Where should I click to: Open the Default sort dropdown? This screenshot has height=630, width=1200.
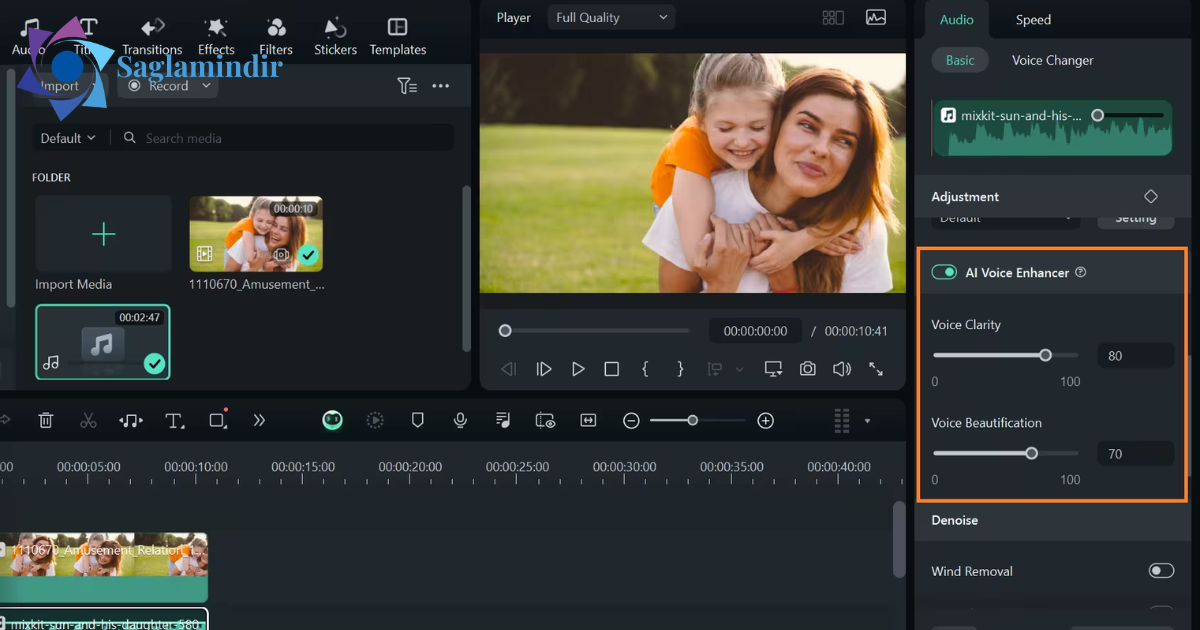point(68,138)
